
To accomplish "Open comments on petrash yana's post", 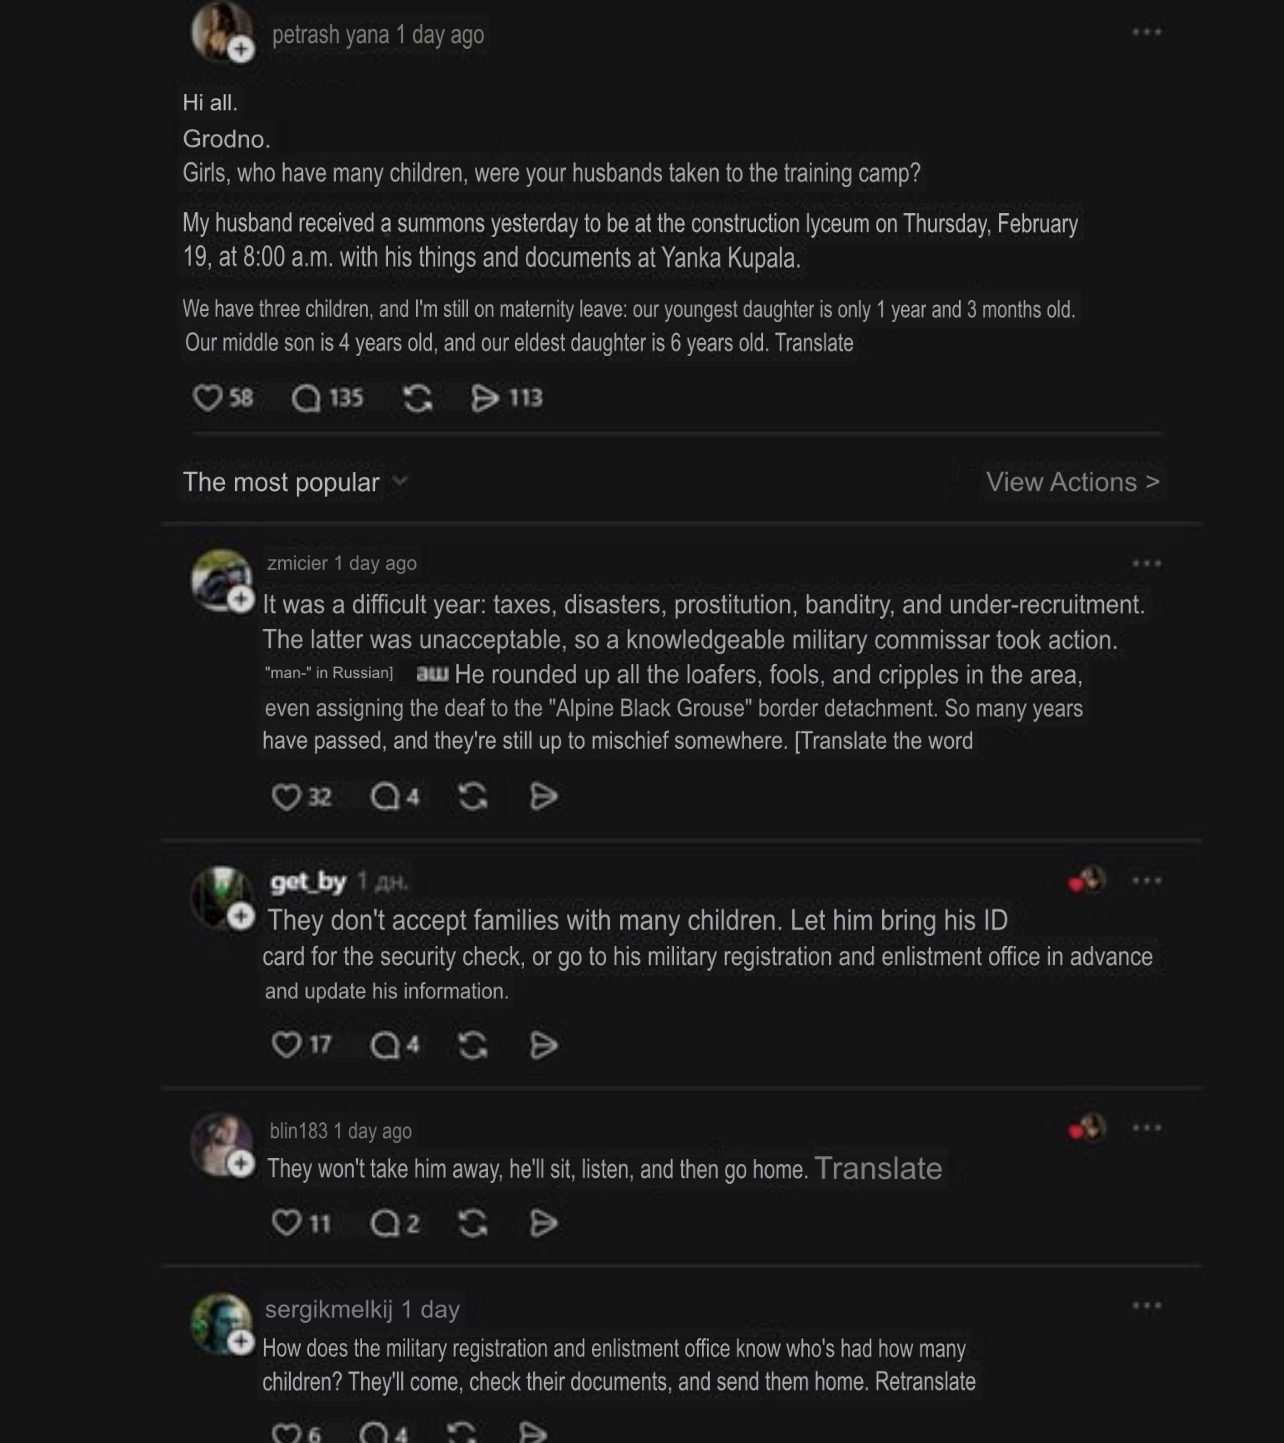I will pyautogui.click(x=306, y=399).
